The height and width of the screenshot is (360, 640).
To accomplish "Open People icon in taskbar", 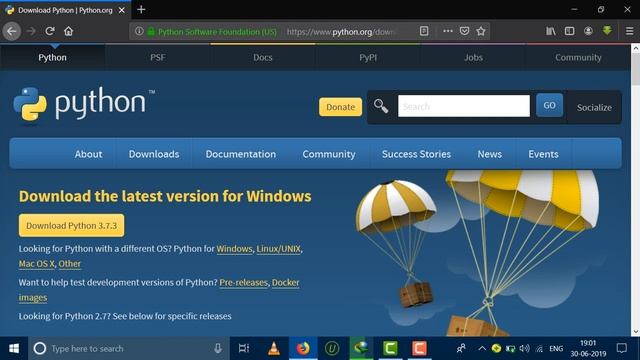I will tap(461, 348).
